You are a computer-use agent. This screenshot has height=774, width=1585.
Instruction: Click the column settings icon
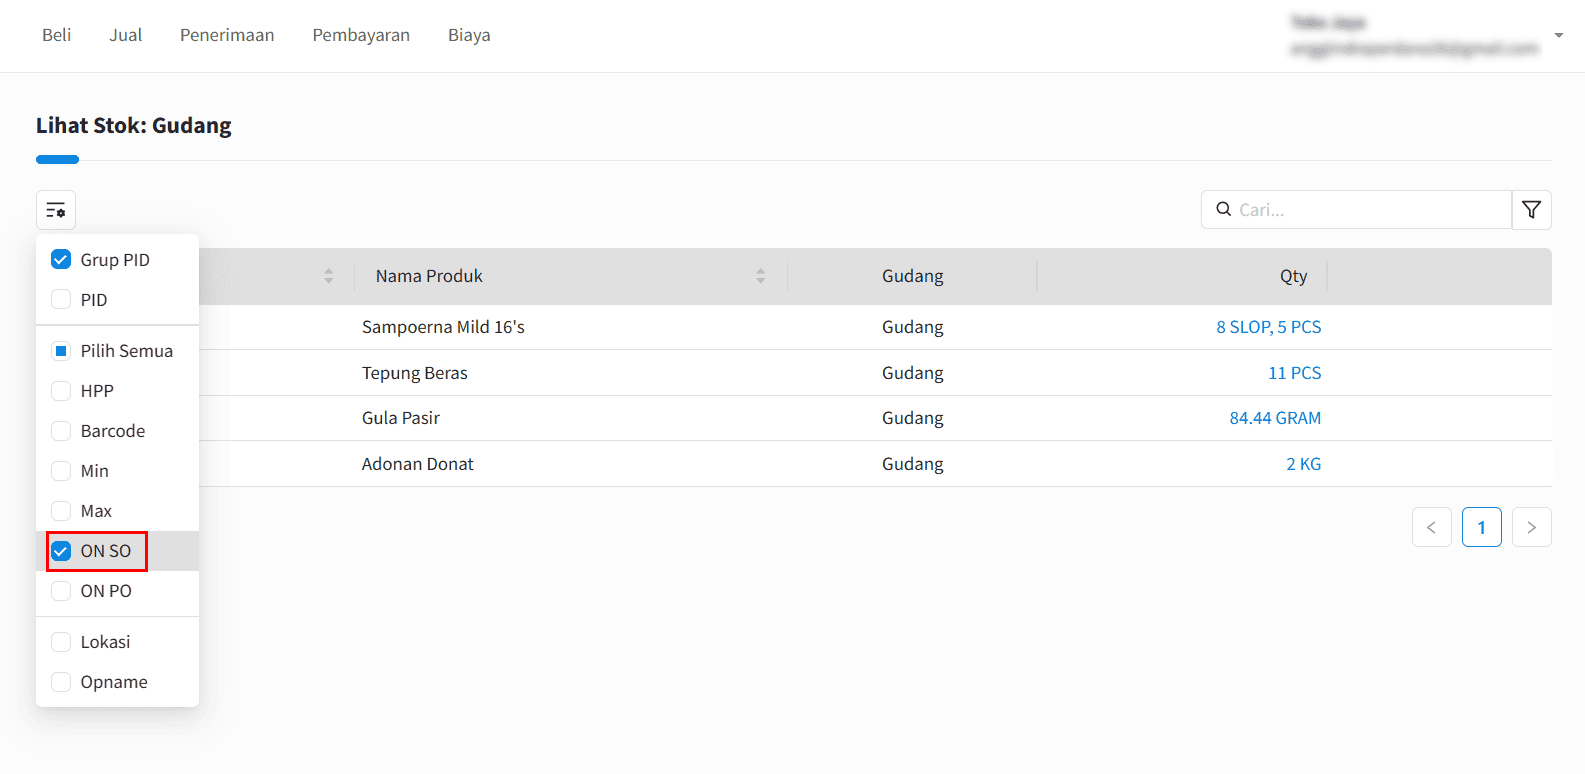(56, 210)
